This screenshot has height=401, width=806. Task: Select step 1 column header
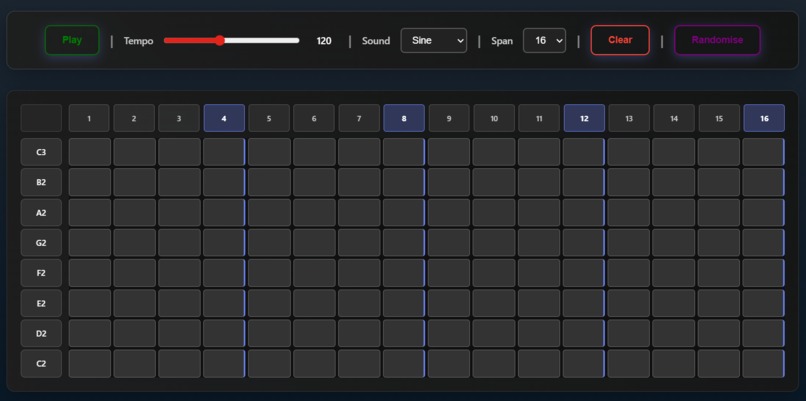click(89, 118)
